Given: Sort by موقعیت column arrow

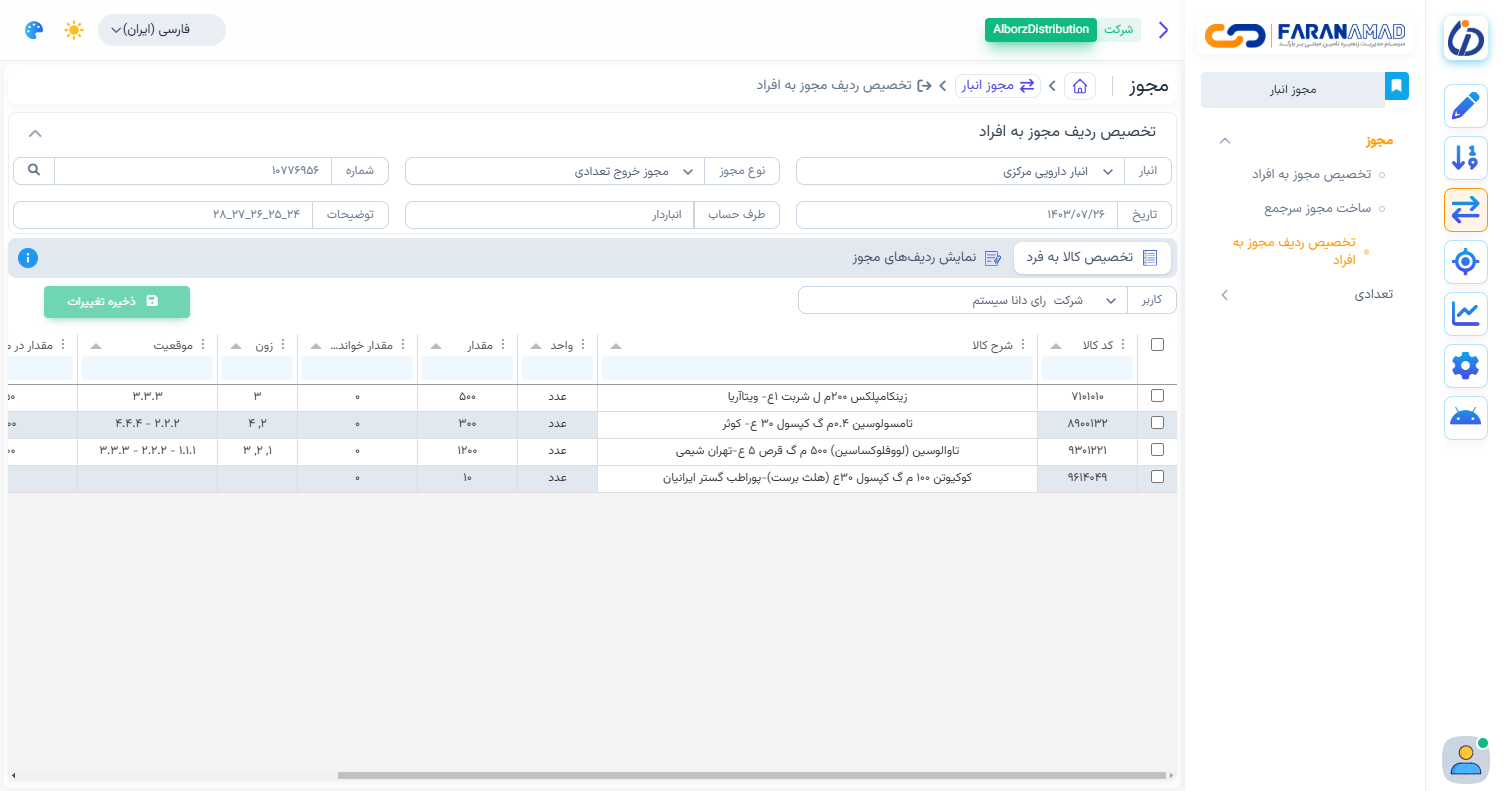Looking at the screenshot, I should [x=96, y=346].
